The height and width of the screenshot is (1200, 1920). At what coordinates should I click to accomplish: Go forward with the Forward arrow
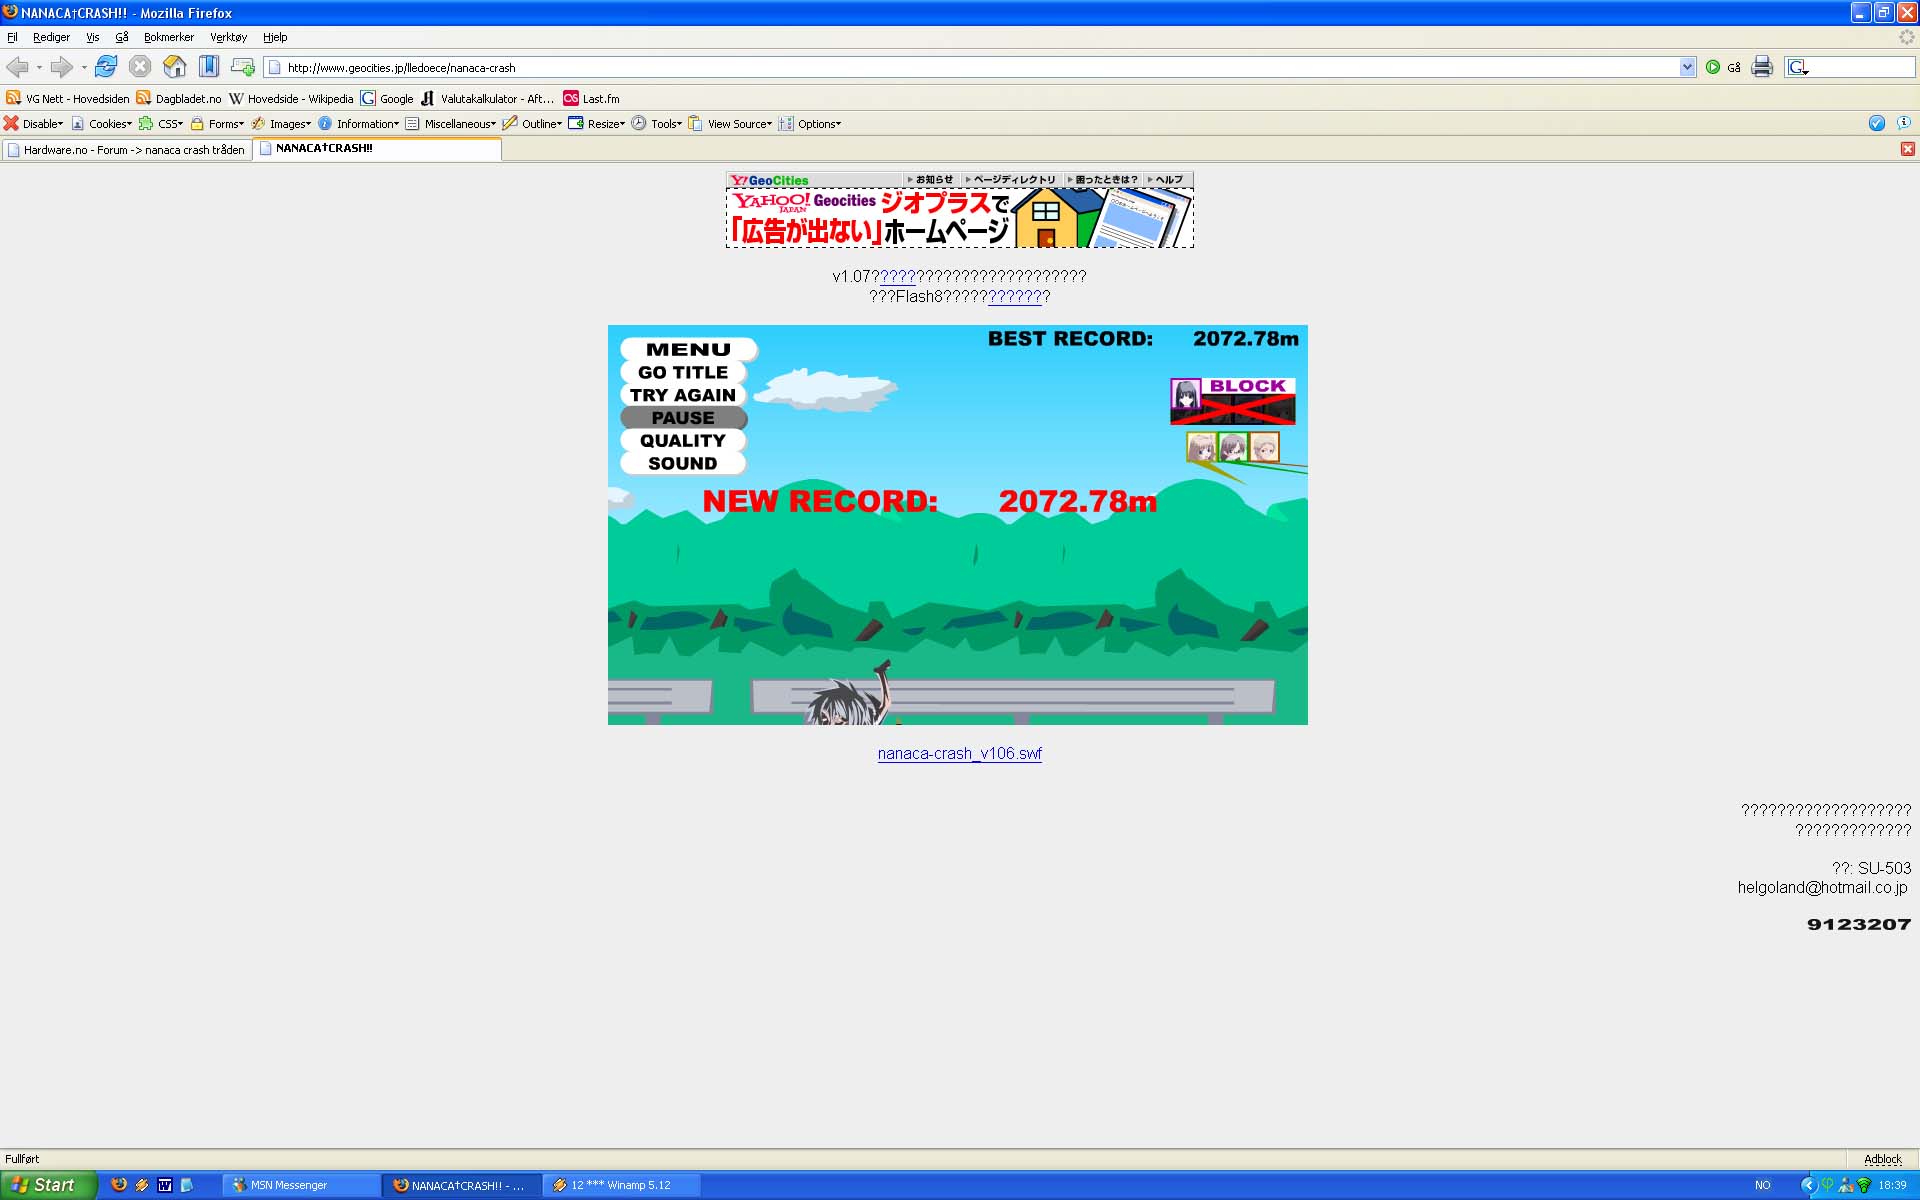(61, 67)
